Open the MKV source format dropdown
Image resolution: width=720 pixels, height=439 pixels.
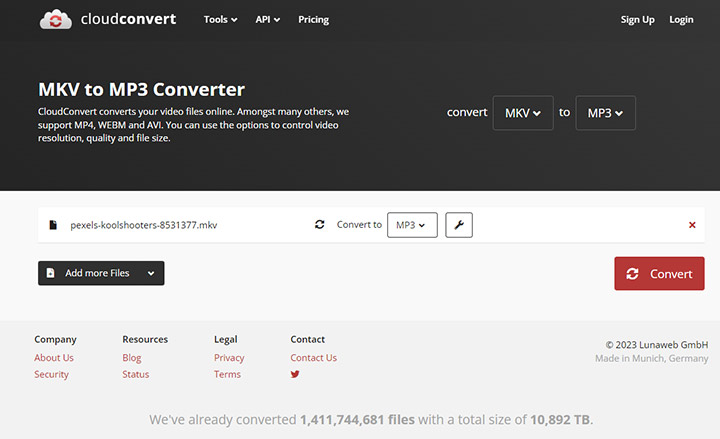(x=522, y=113)
